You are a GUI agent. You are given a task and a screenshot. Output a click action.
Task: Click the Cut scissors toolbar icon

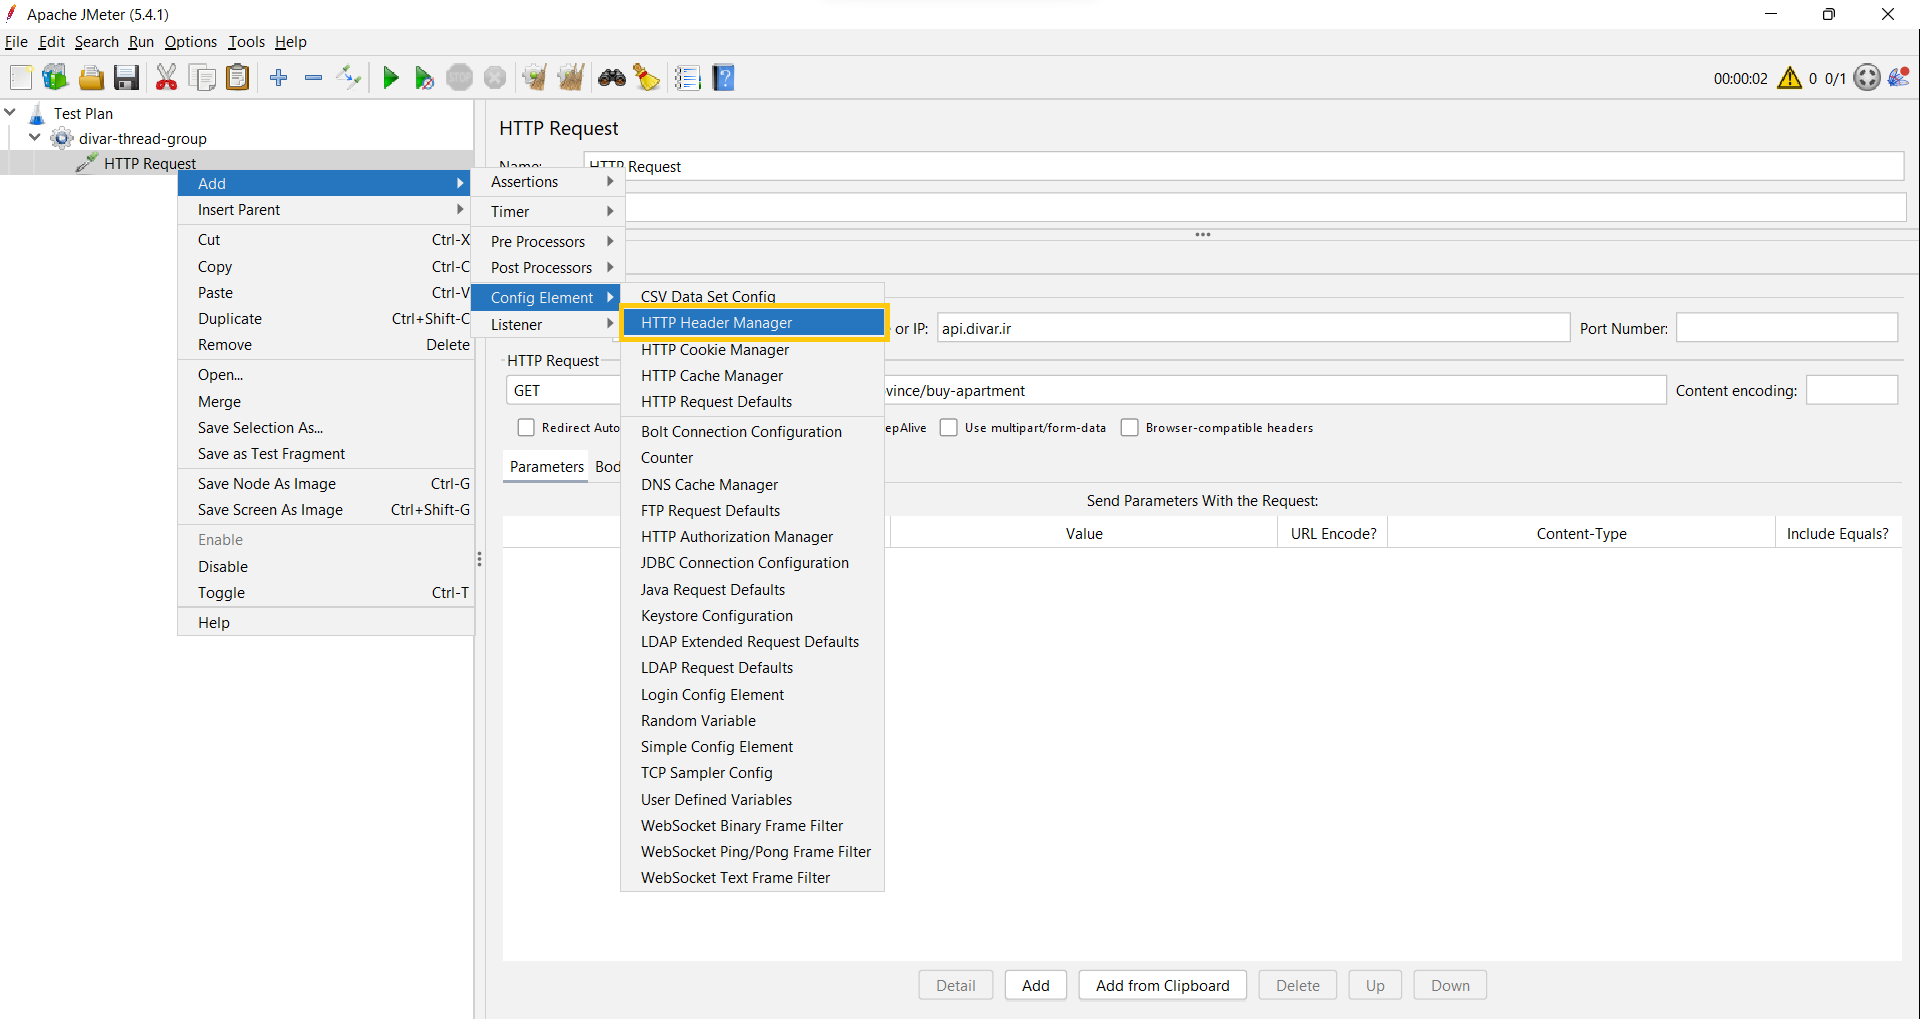166,77
